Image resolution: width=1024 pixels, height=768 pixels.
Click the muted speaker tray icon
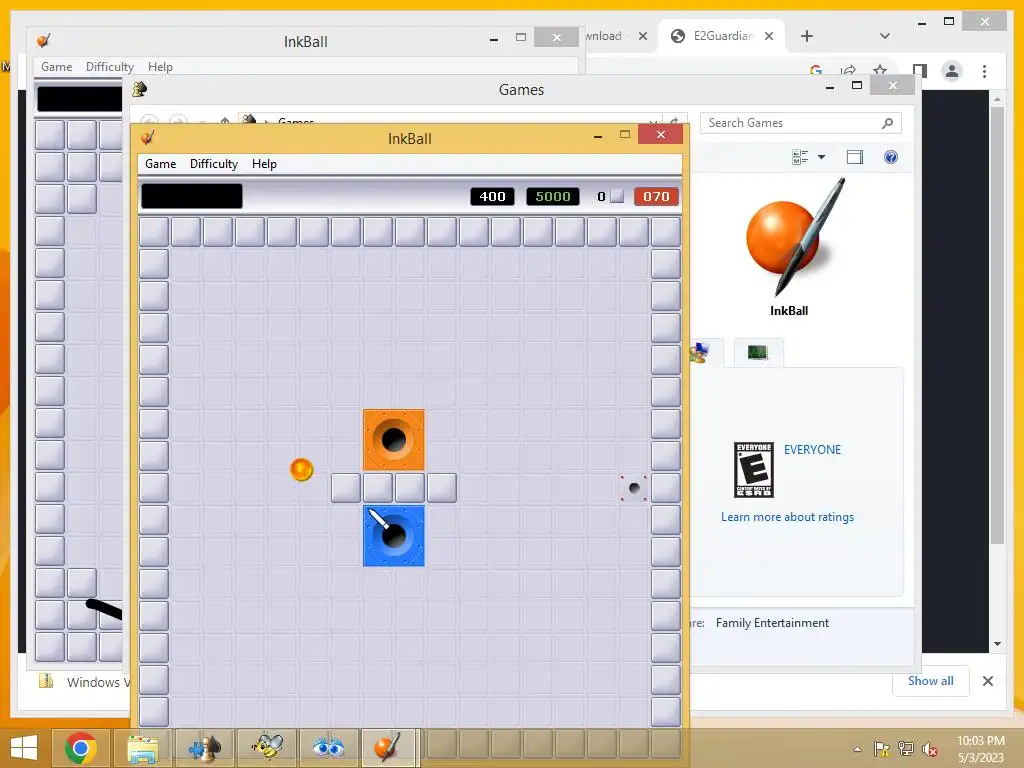pyautogui.click(x=929, y=749)
